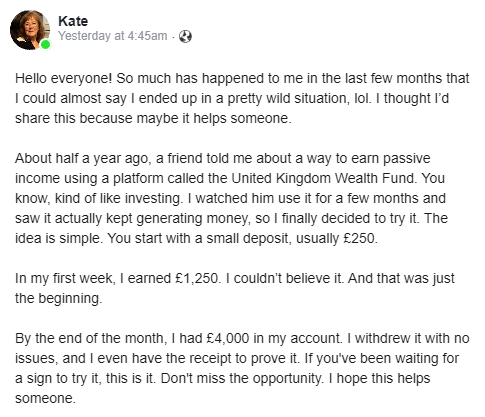Click 'Don't miss the opportunity' sentence
This screenshot has height=417, width=485.
242,379
